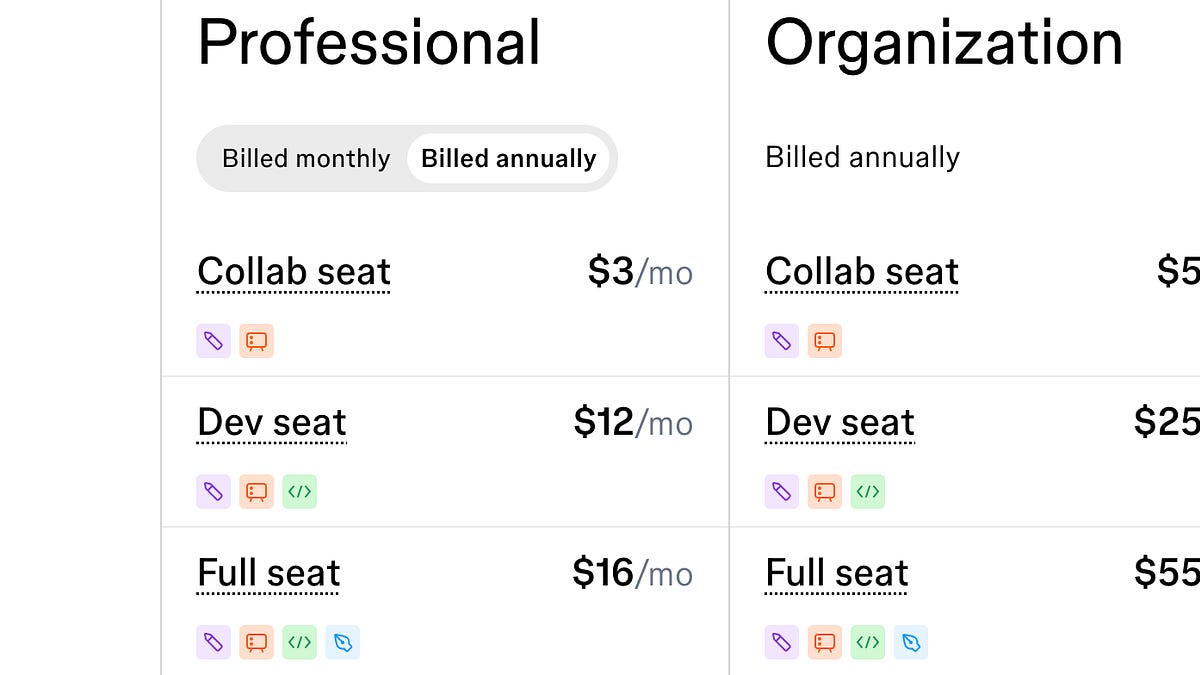Select the green code icon on Organization Dev seat
The width and height of the screenshot is (1200, 675).
pyautogui.click(x=867, y=491)
